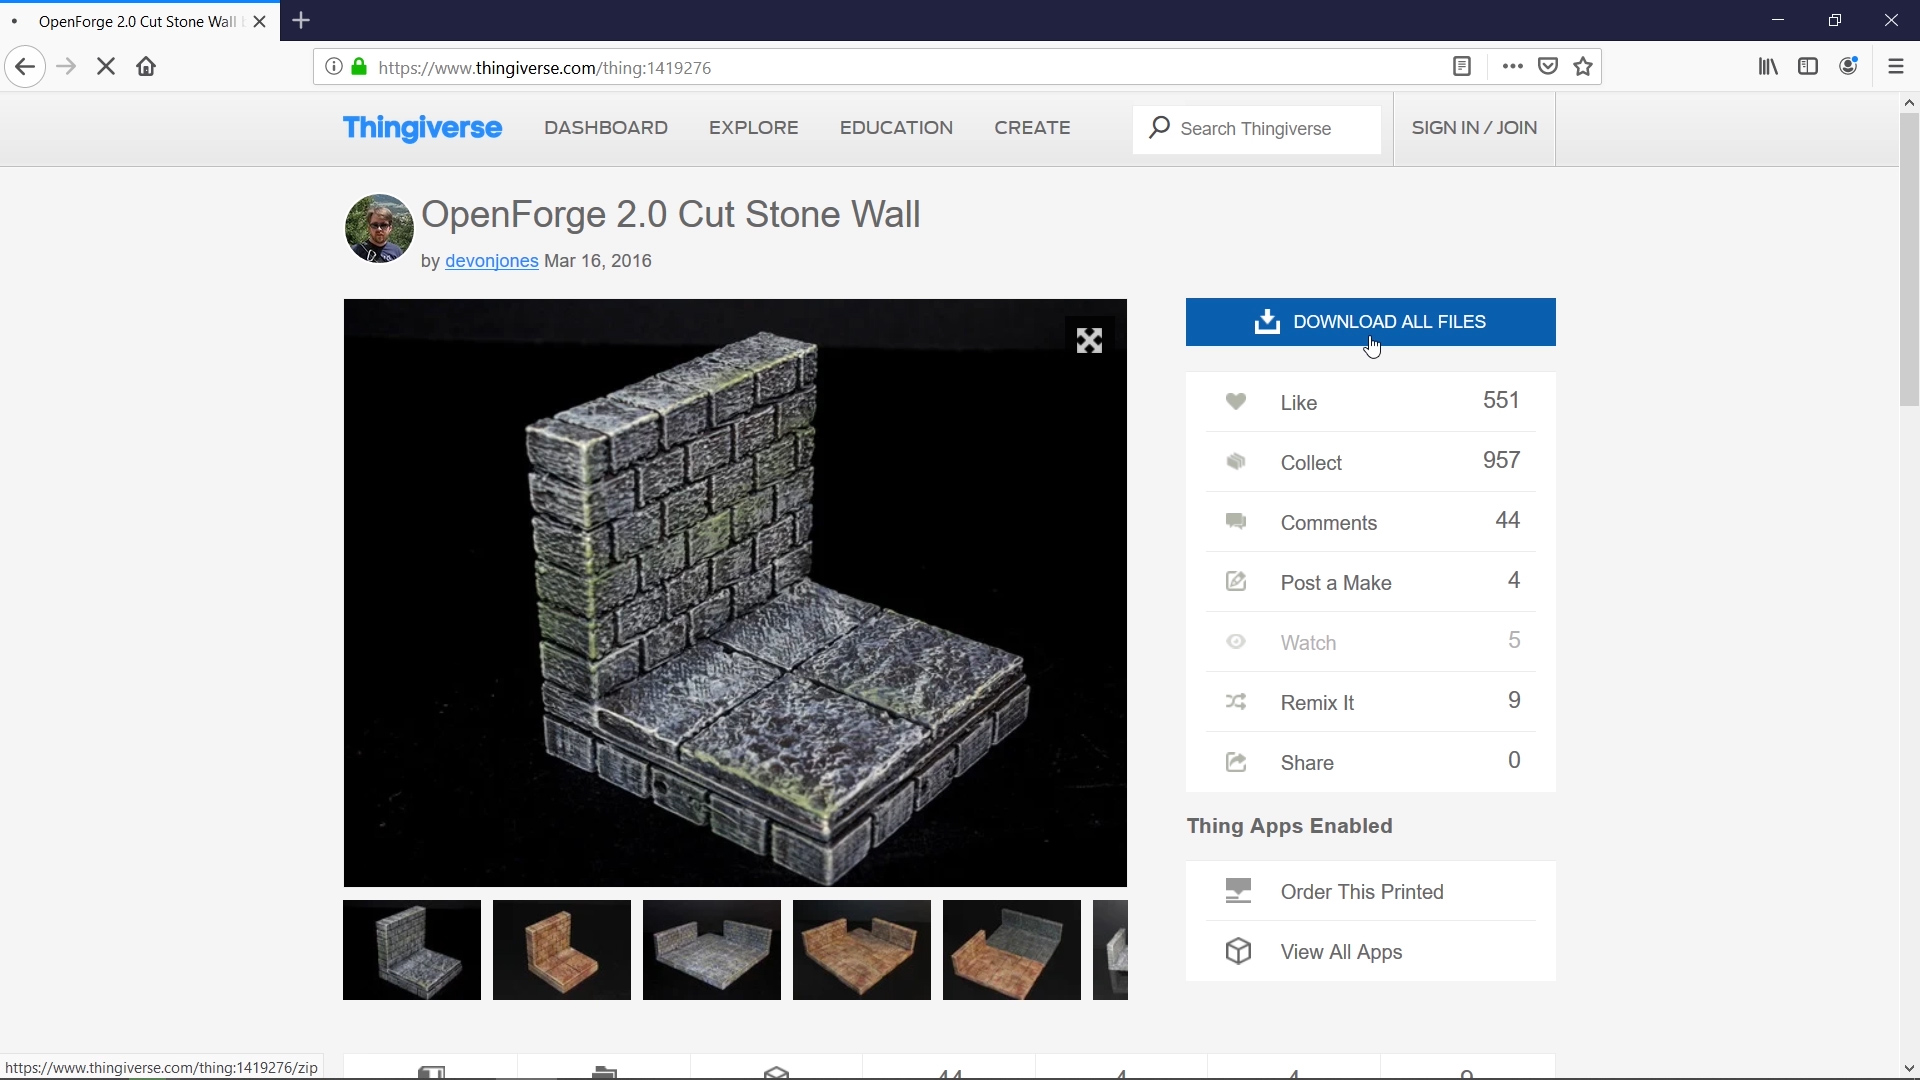Click the Watch toggle icon

(x=1236, y=642)
